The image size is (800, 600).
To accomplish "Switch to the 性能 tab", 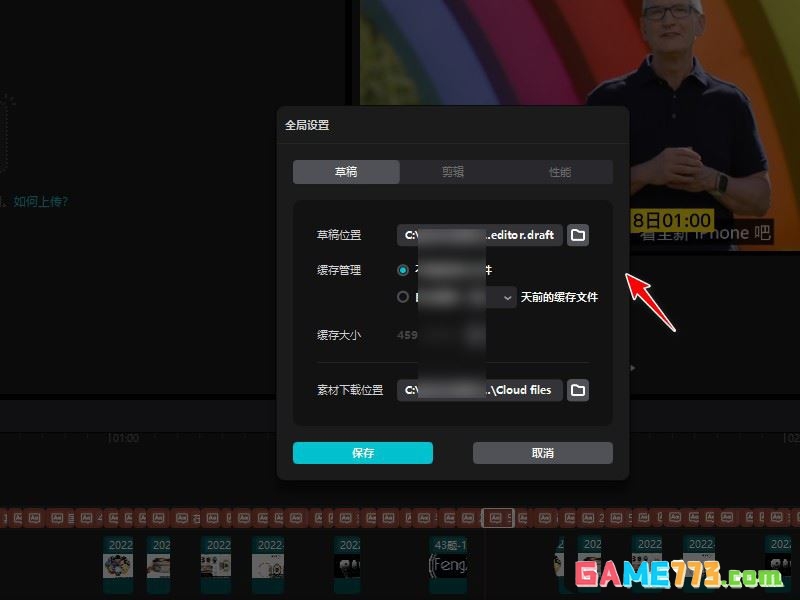I will (561, 171).
